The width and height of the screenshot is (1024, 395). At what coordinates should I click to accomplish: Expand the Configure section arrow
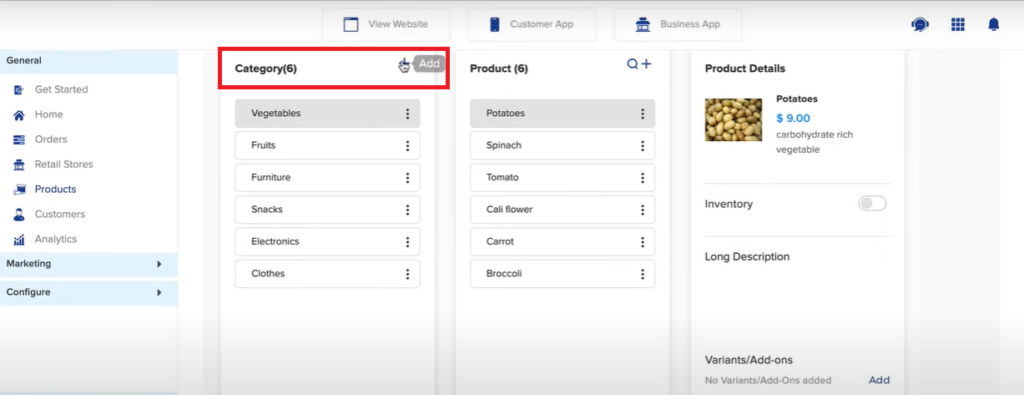pyautogui.click(x=159, y=292)
